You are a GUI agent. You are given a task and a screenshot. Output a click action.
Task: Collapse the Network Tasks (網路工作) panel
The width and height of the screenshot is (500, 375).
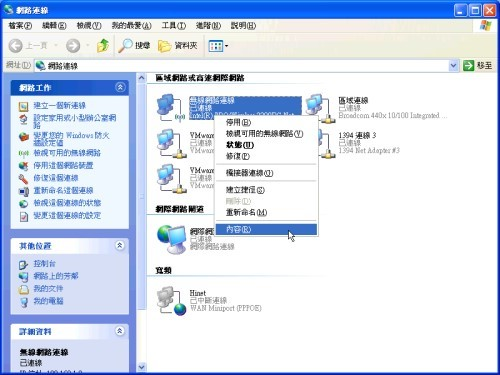pyautogui.click(x=120, y=87)
